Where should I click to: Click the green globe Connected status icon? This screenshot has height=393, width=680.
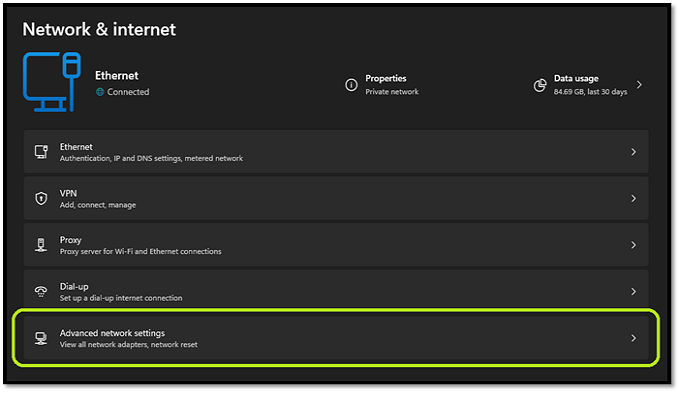tap(100, 92)
